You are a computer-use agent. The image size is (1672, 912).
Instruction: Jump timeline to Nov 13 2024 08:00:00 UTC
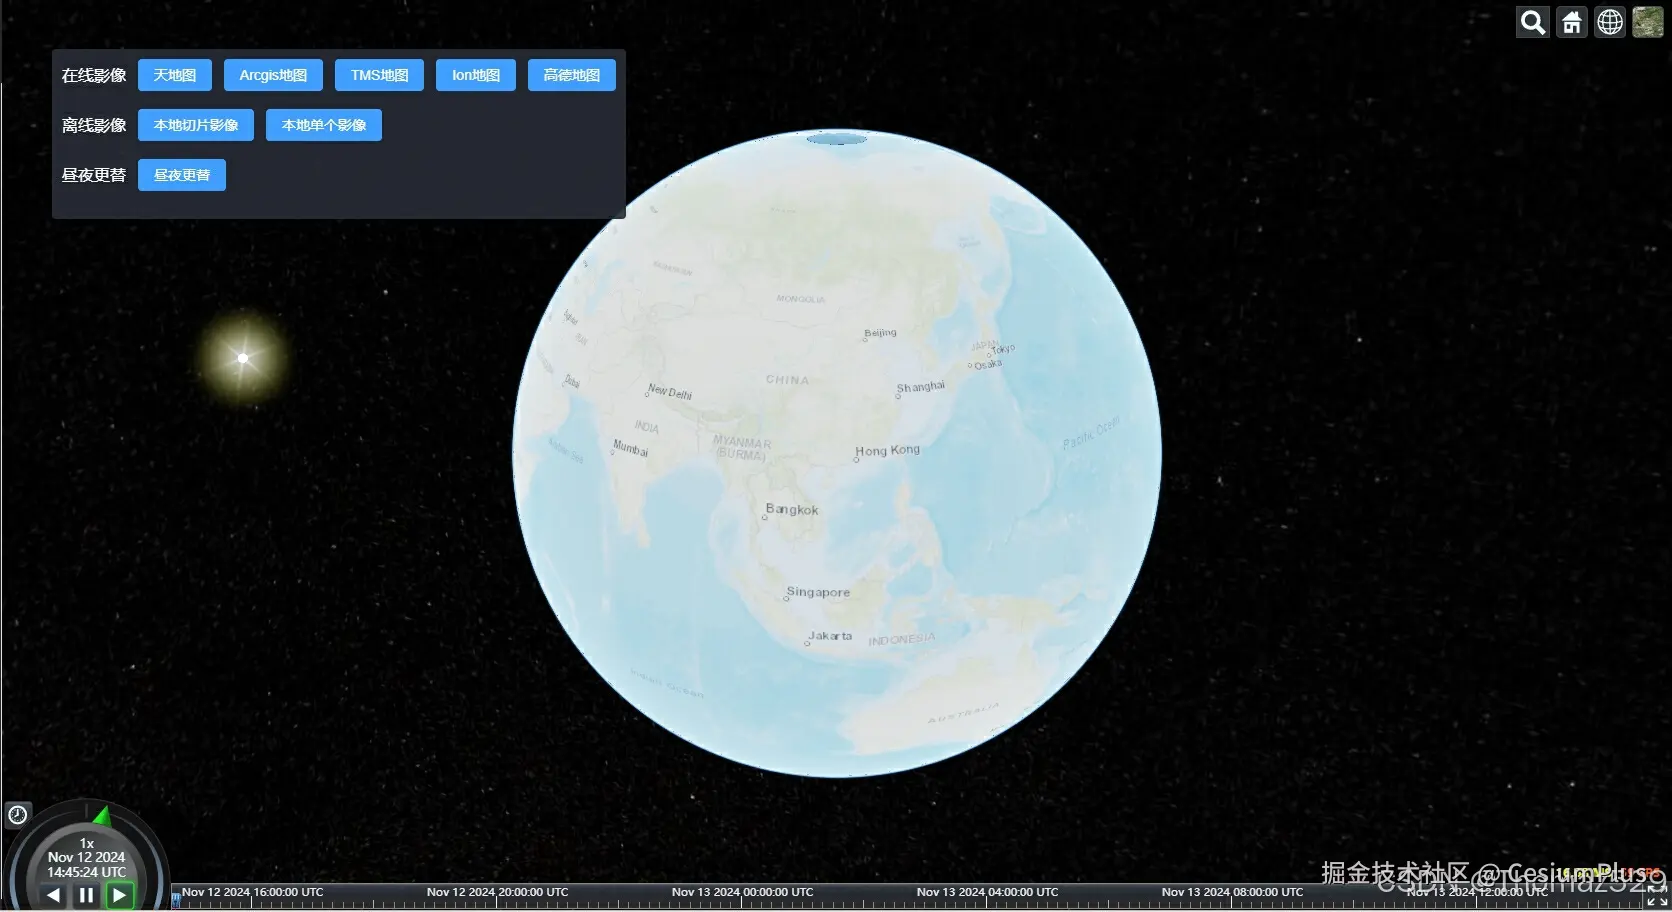1232,892
